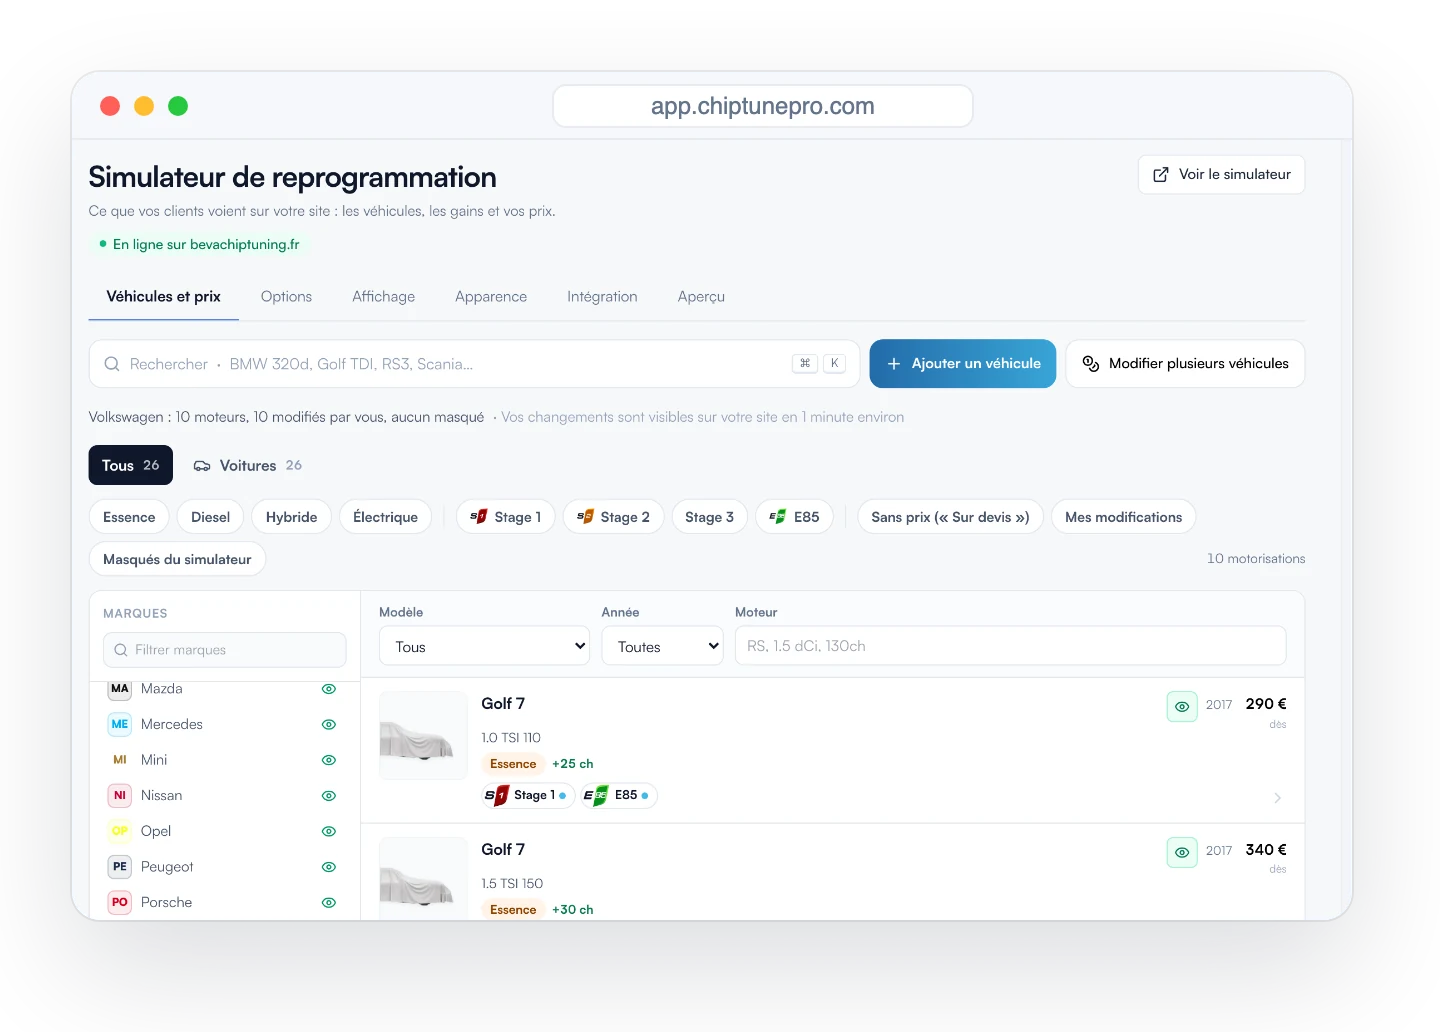Screen dimensions: 1440x1032
Task: Toggle visibility of Golf 7 1.0 TSI 110
Action: [1182, 706]
